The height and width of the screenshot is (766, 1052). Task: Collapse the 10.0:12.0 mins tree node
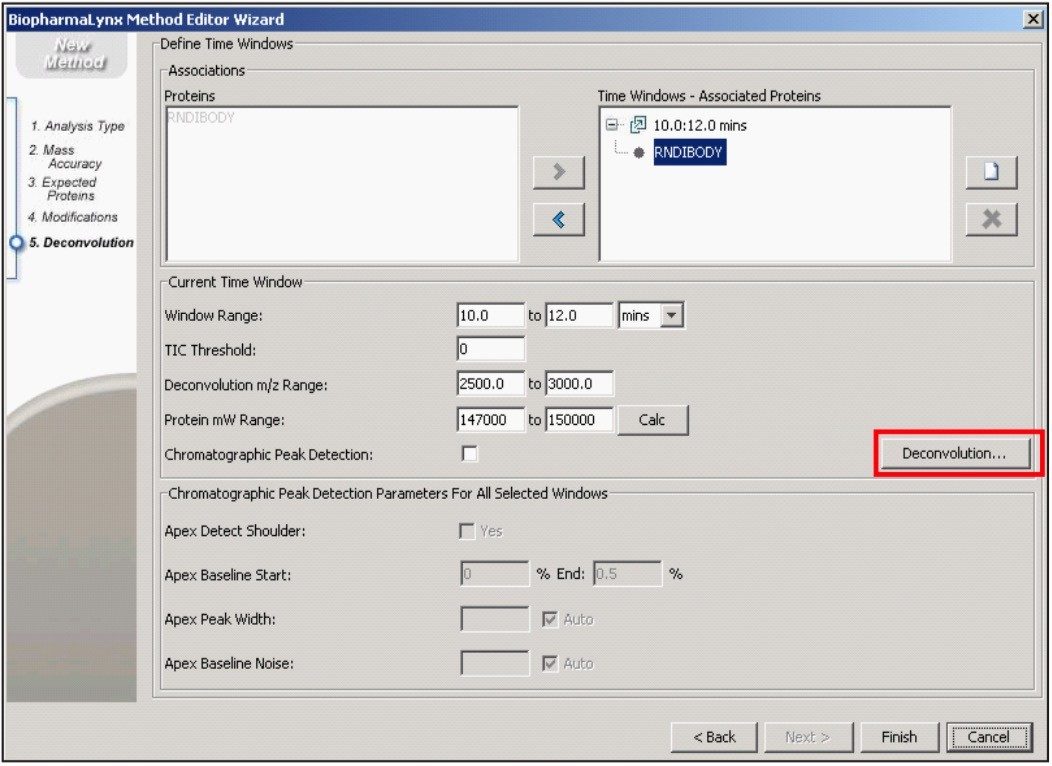pyautogui.click(x=611, y=125)
